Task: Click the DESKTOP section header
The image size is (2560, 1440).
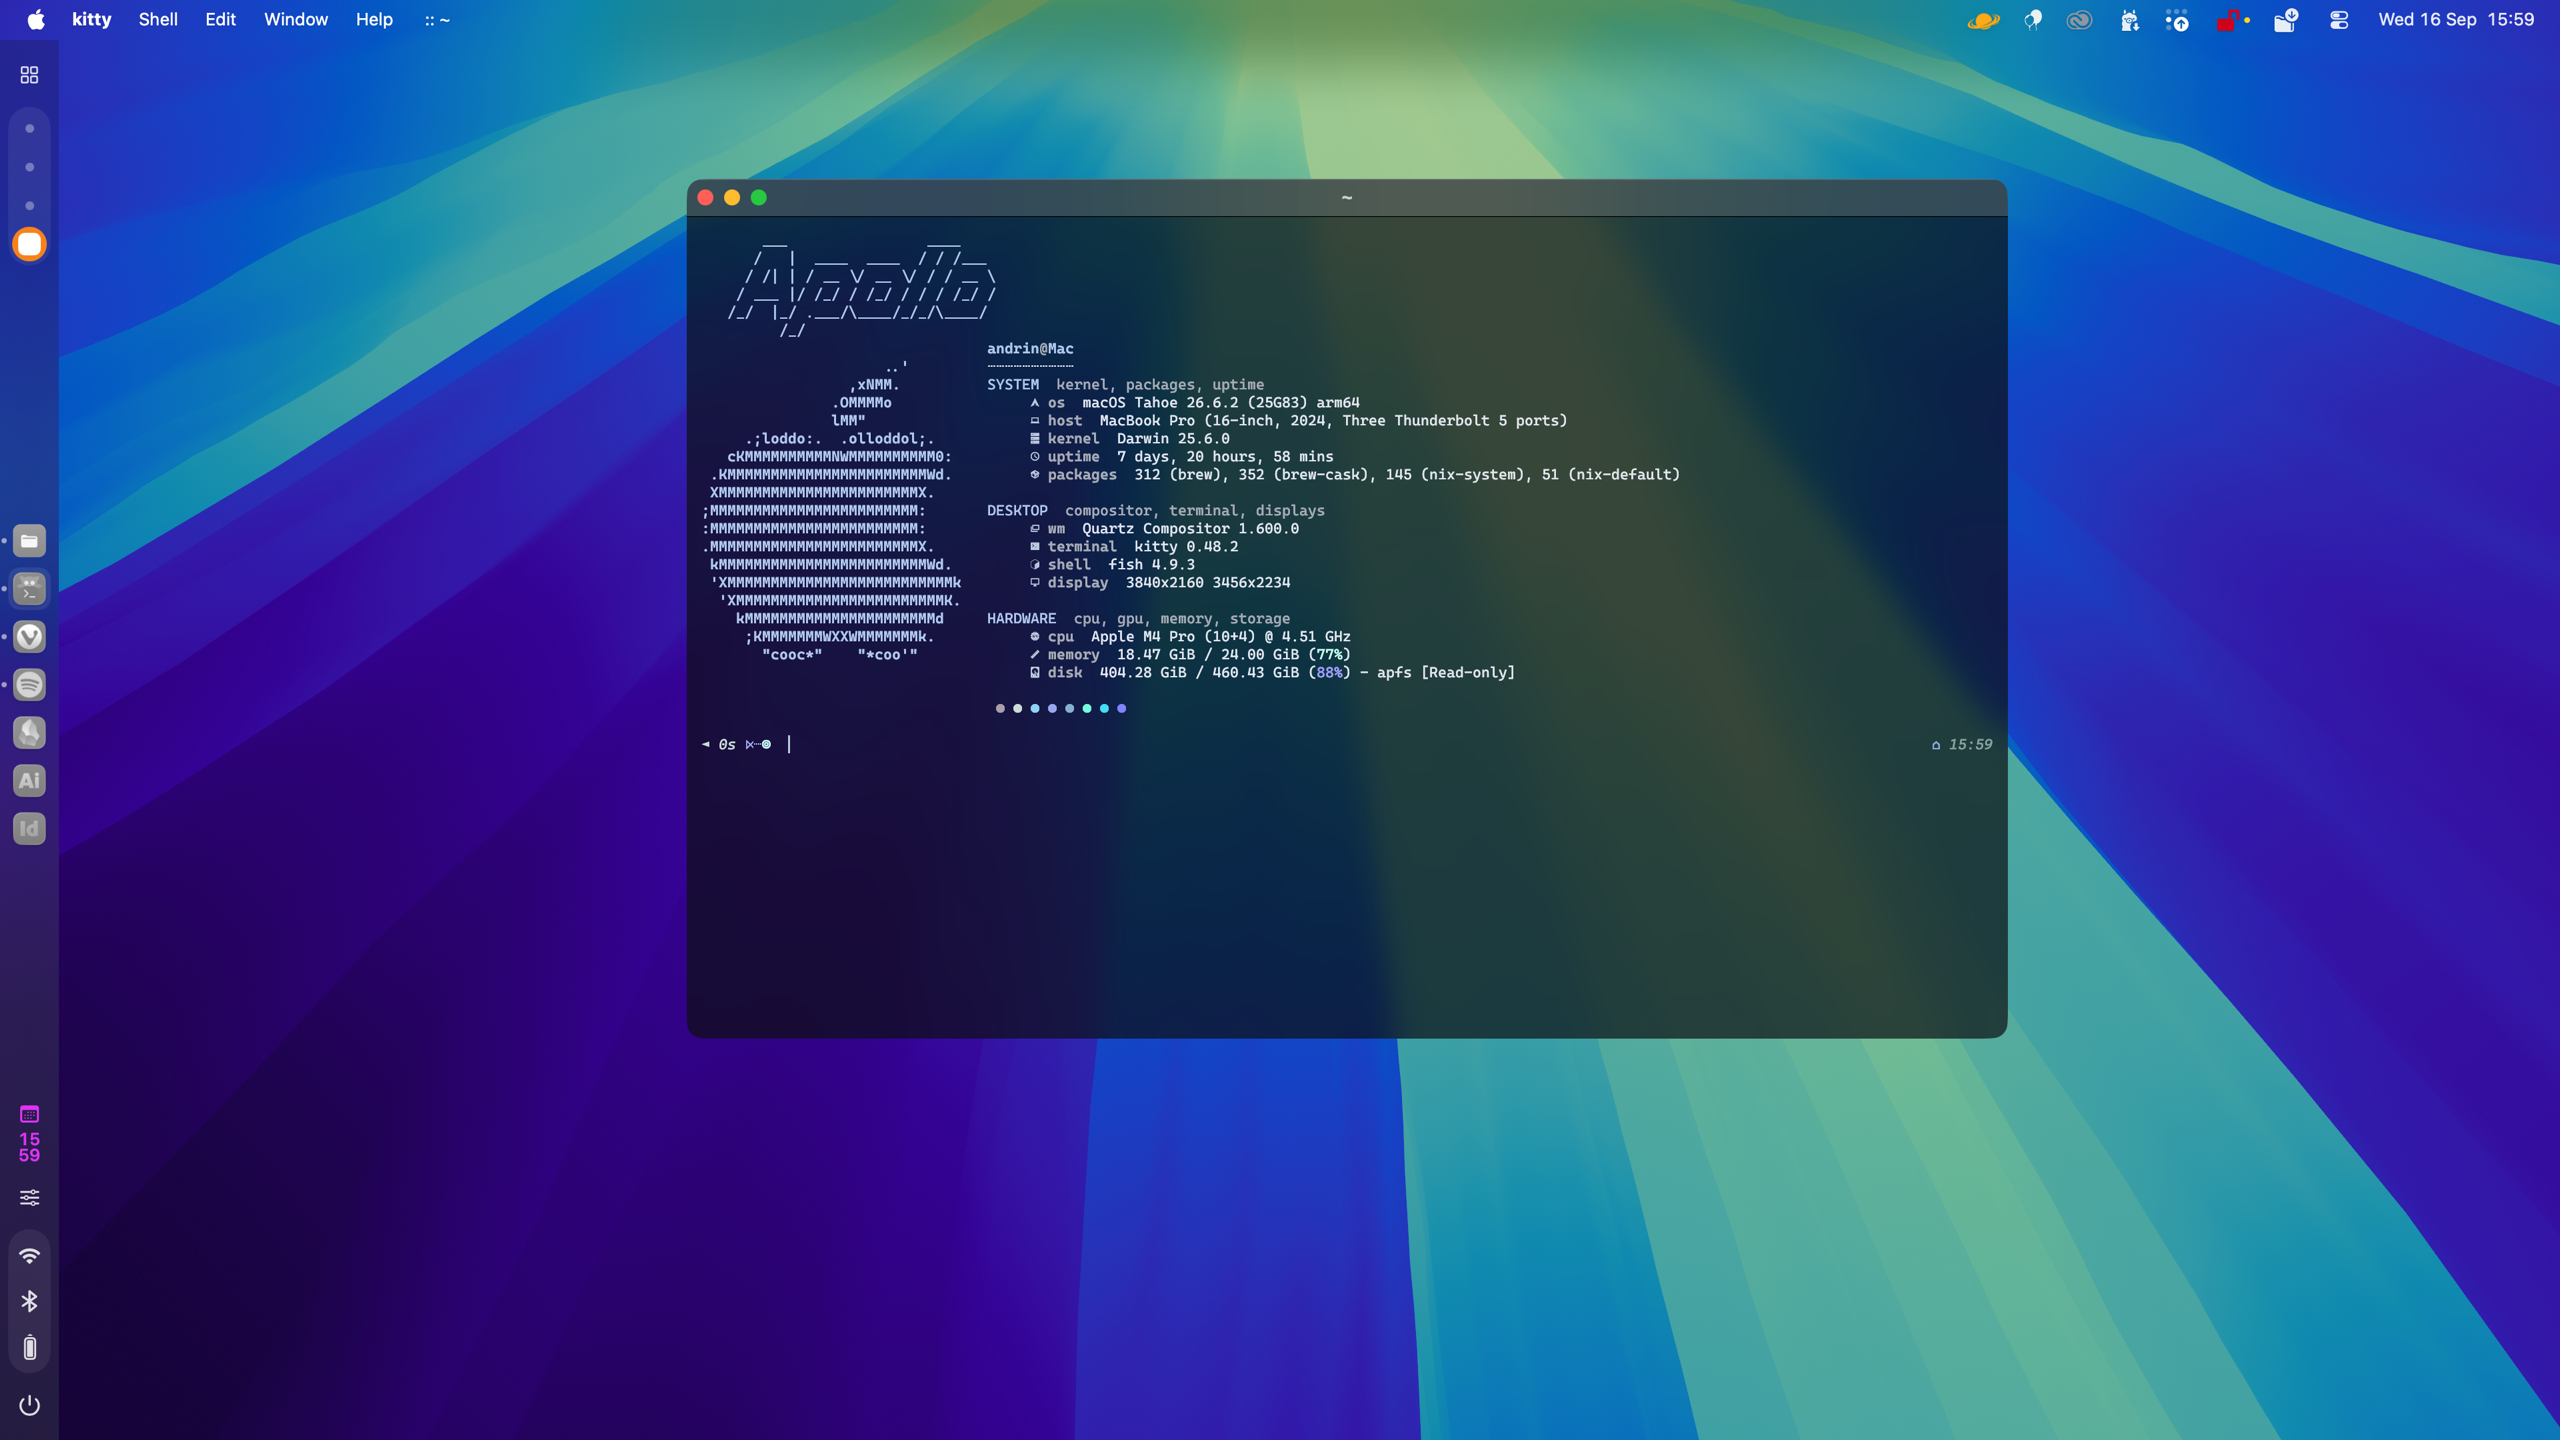Action: pos(1017,510)
